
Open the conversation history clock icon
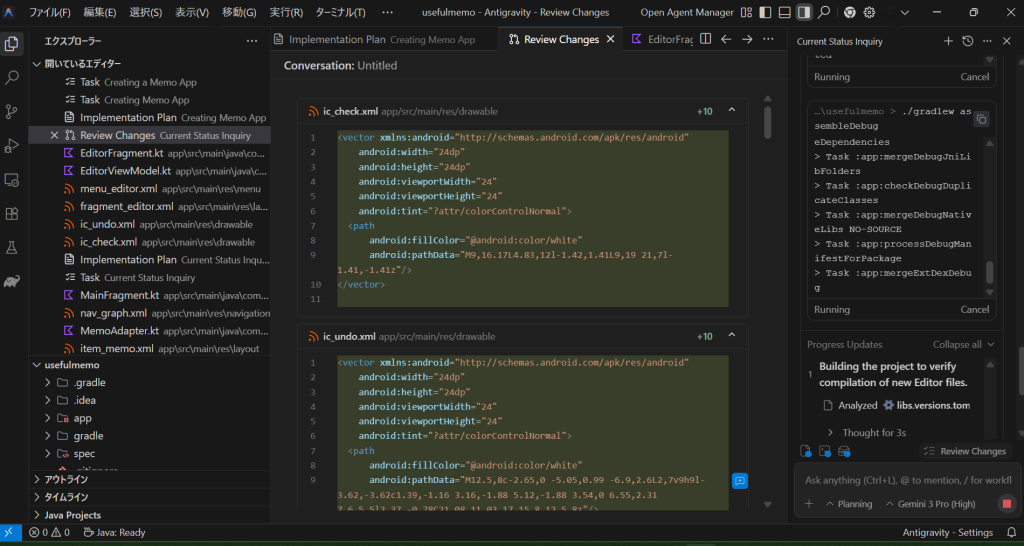point(967,41)
